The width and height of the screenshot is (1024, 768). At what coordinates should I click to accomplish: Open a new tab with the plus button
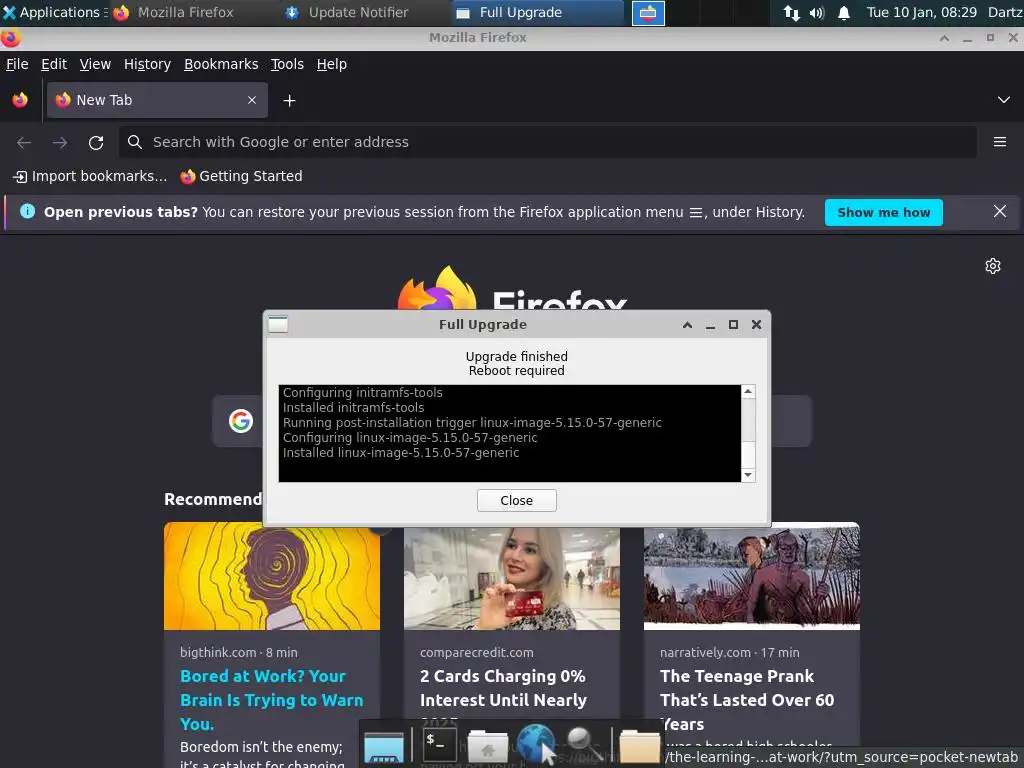(x=289, y=101)
